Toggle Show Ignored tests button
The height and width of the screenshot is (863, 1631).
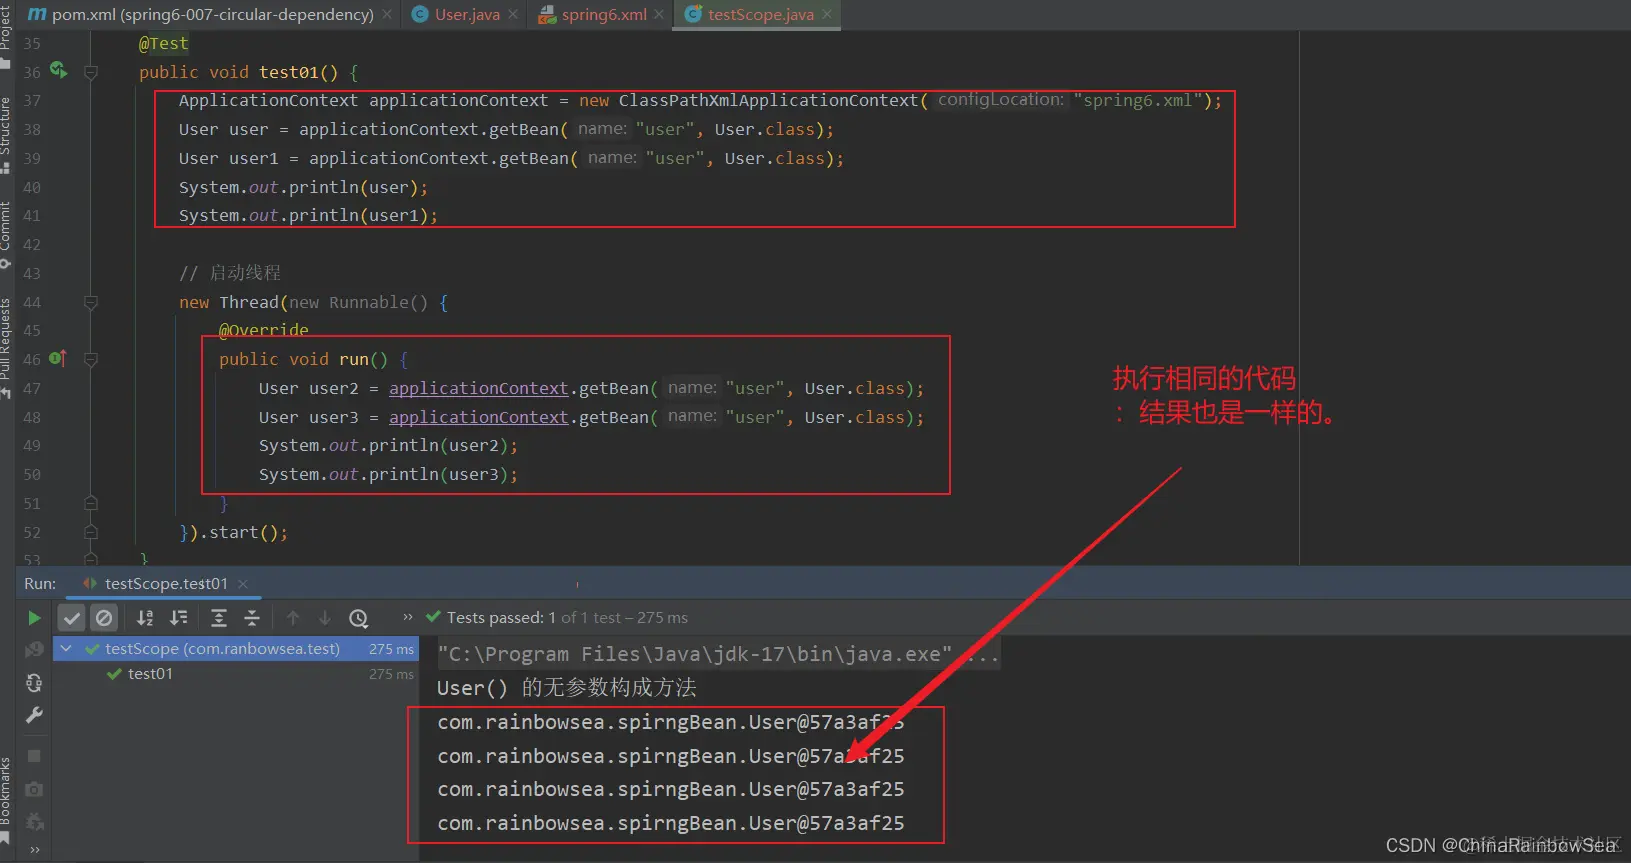[x=104, y=618]
